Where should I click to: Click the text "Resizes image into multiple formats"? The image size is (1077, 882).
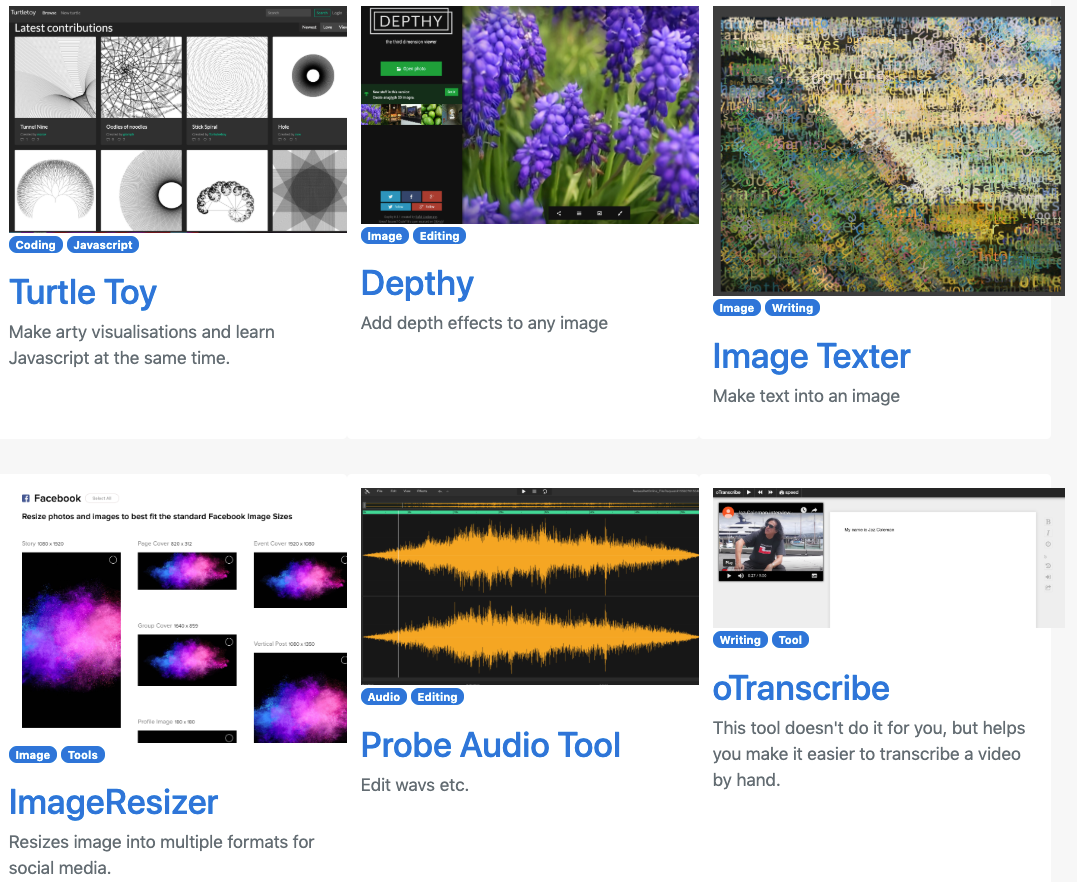pos(161,841)
